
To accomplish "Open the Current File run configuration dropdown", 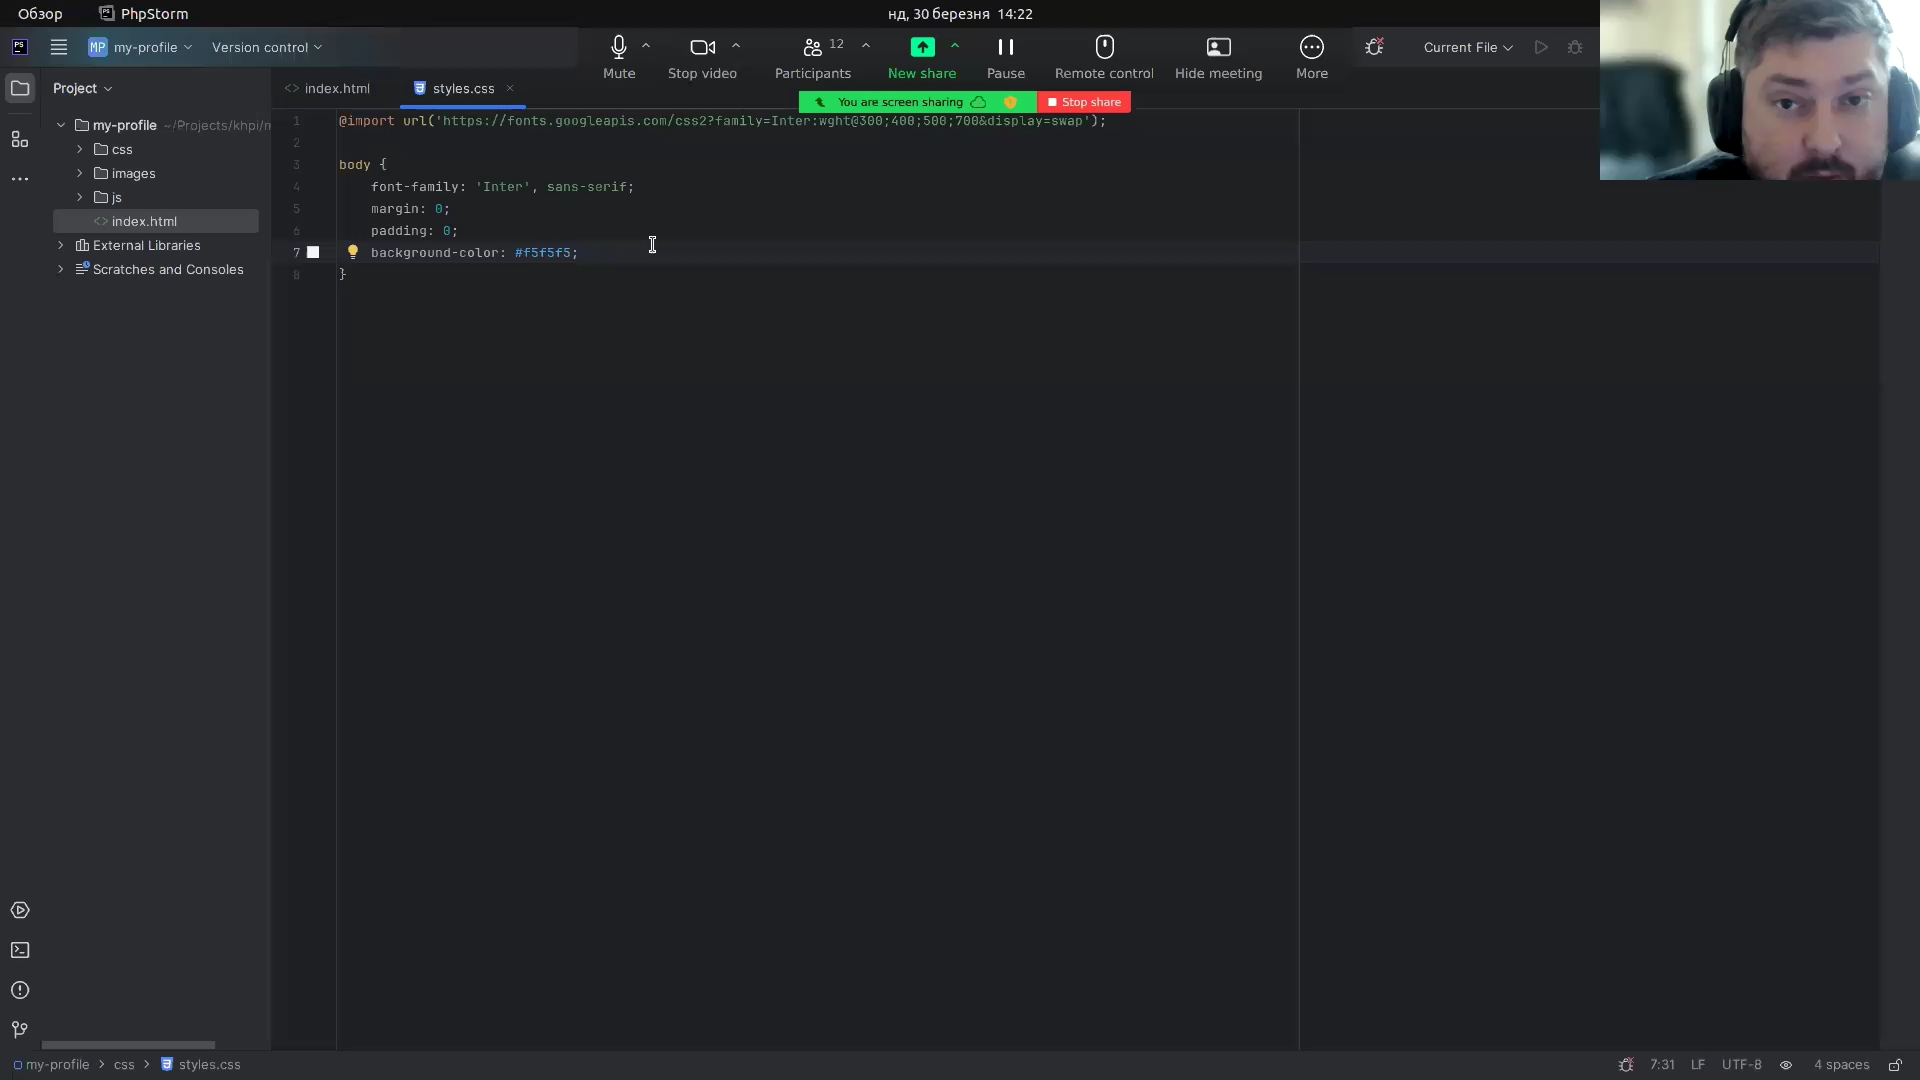I will 1467,47.
